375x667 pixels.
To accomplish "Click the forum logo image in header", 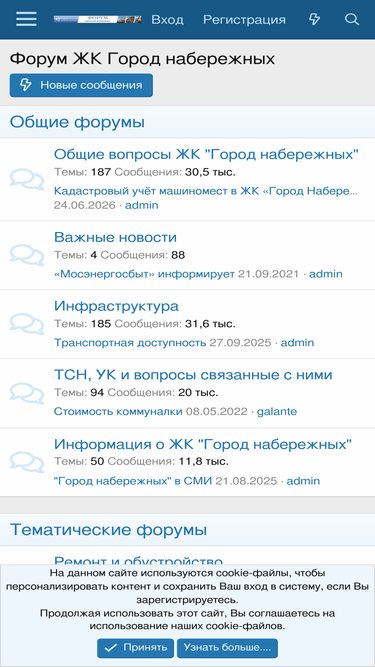I will pos(97,19).
